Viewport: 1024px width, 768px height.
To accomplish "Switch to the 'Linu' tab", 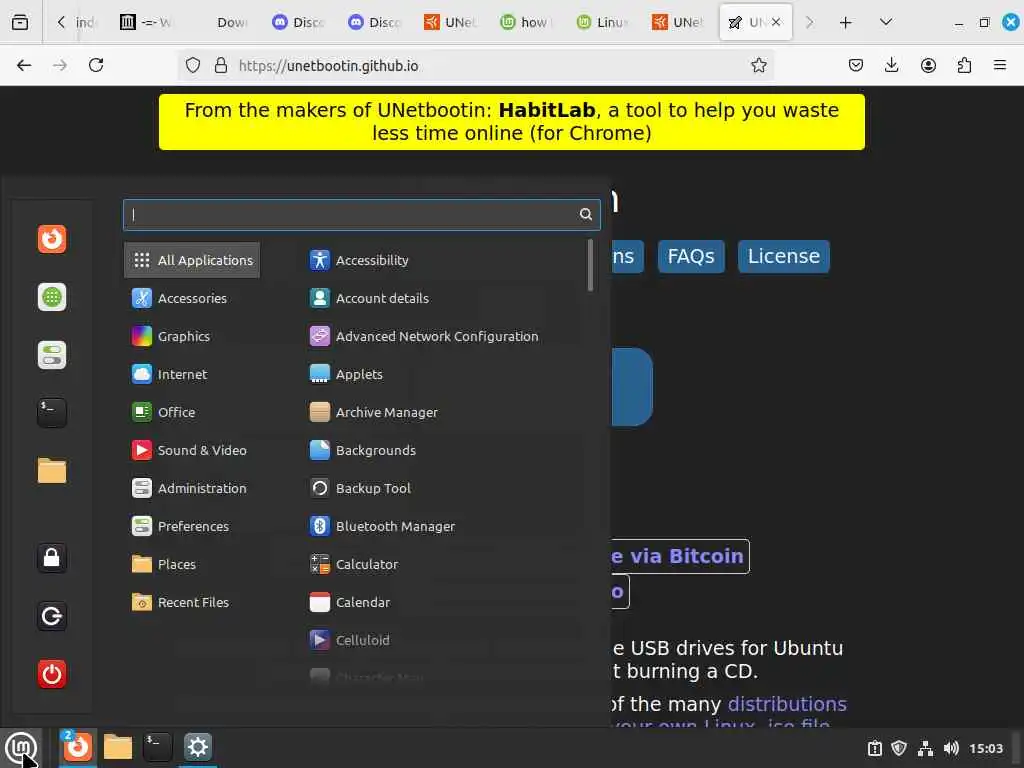I will coord(603,22).
